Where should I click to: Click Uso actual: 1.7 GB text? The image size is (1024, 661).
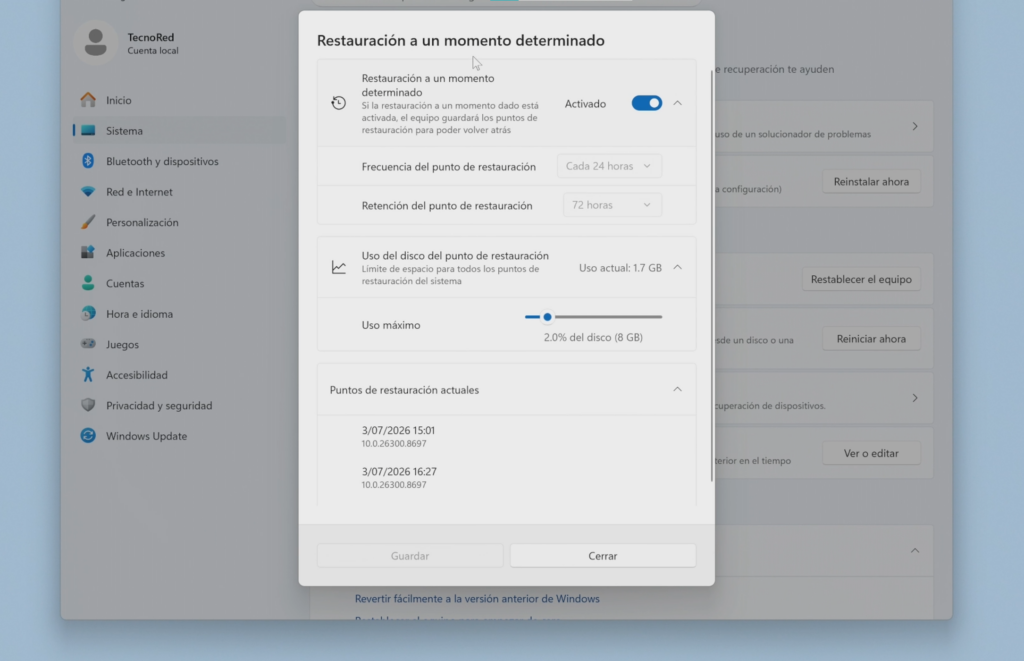(x=620, y=268)
